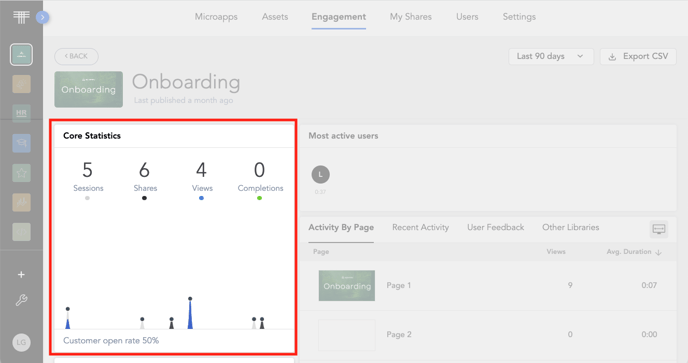This screenshot has height=363, width=688.
Task: Click the Page 1 label
Action: pyautogui.click(x=398, y=285)
